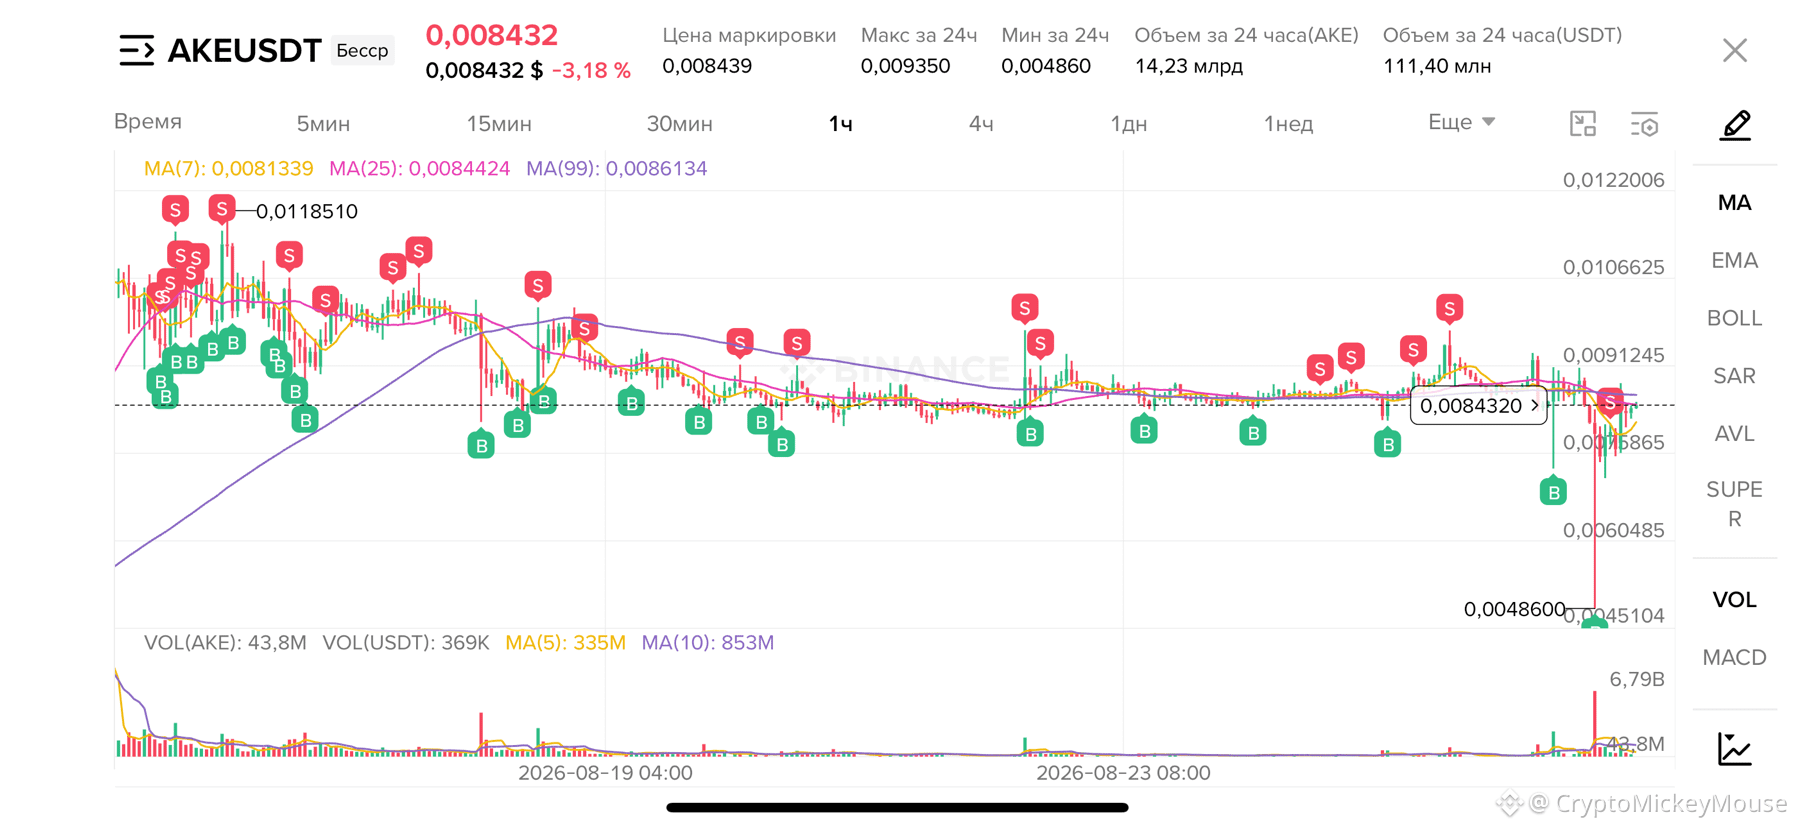The height and width of the screenshot is (828, 1795).
Task: Close the chart with the X icon
Action: pyautogui.click(x=1734, y=50)
